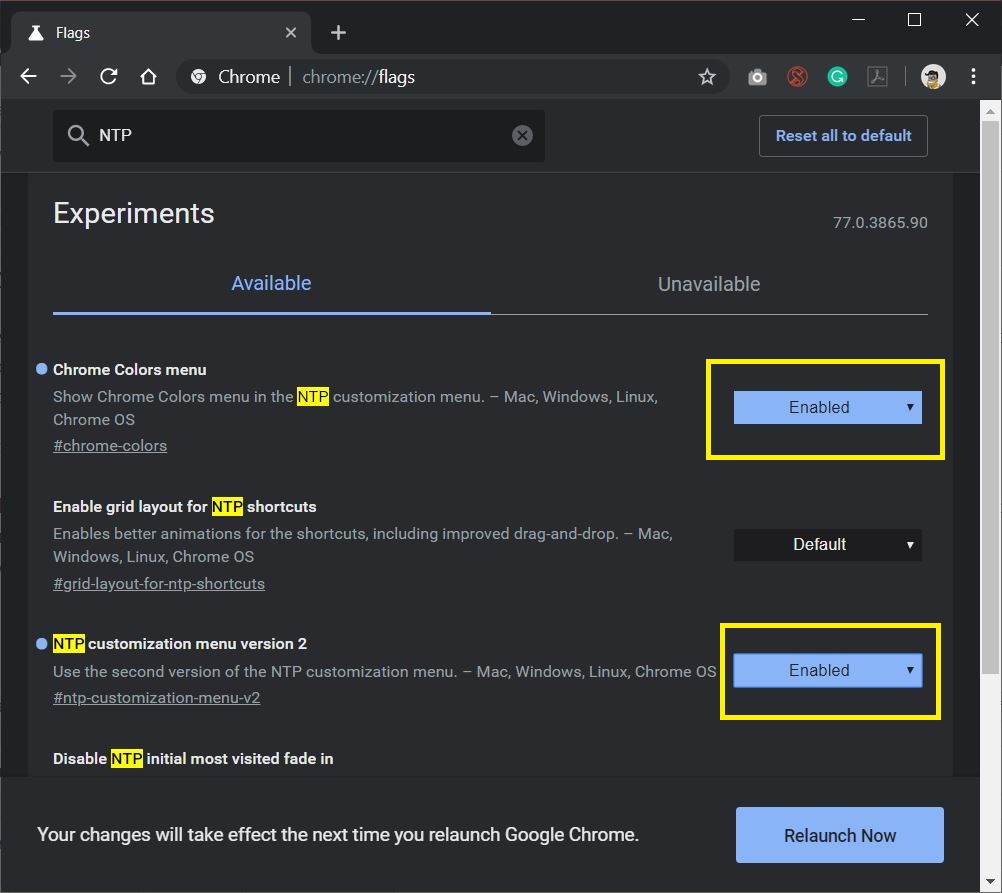
Task: Open the #ntp-customization-menu-v2 link
Action: click(157, 697)
